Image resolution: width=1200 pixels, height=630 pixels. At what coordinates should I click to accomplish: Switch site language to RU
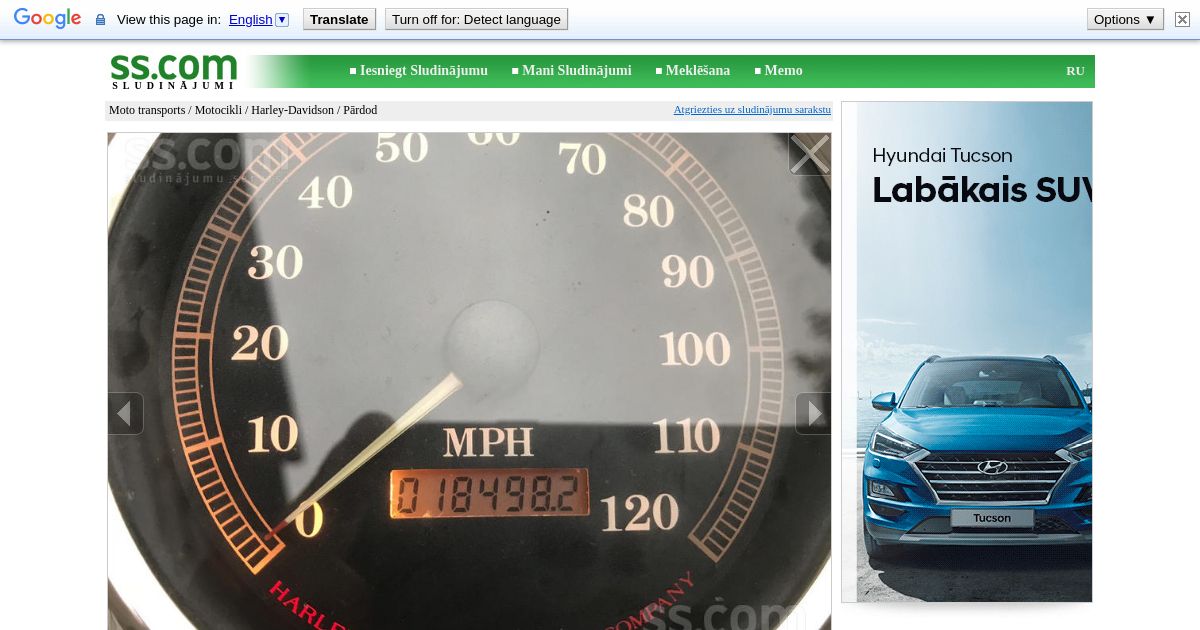click(1075, 71)
